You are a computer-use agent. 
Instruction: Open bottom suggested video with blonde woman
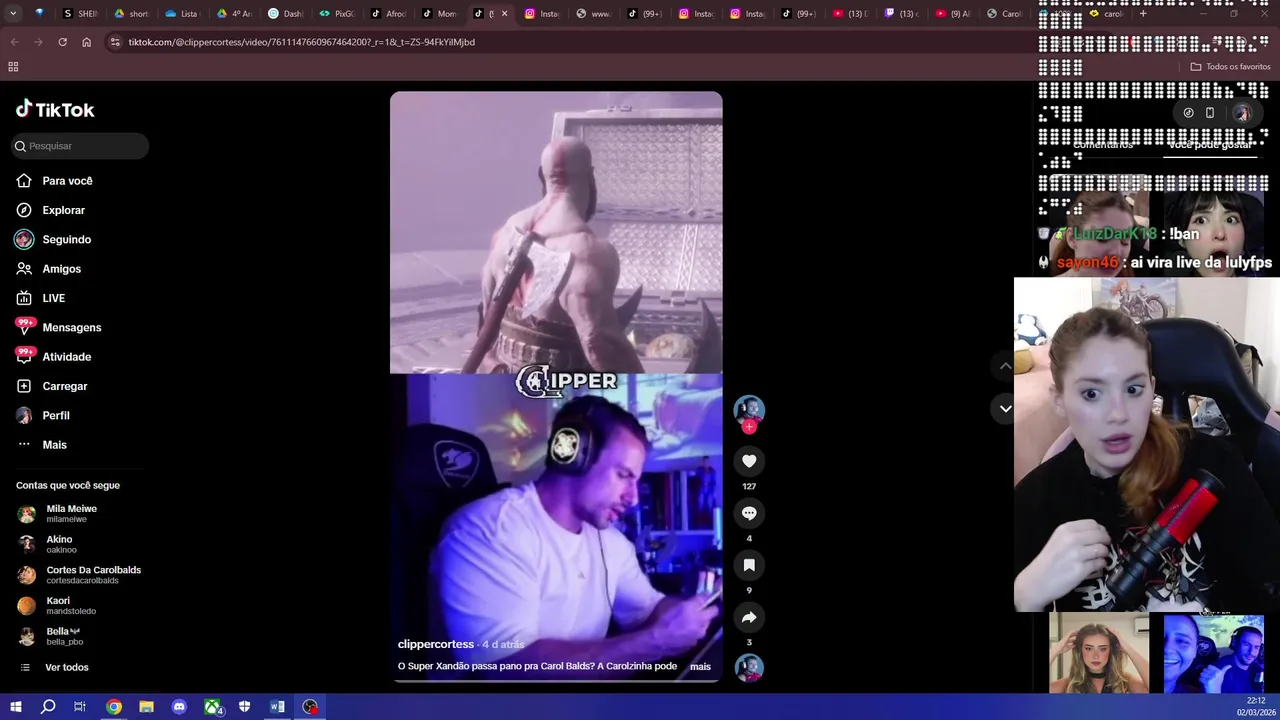pyautogui.click(x=1098, y=654)
